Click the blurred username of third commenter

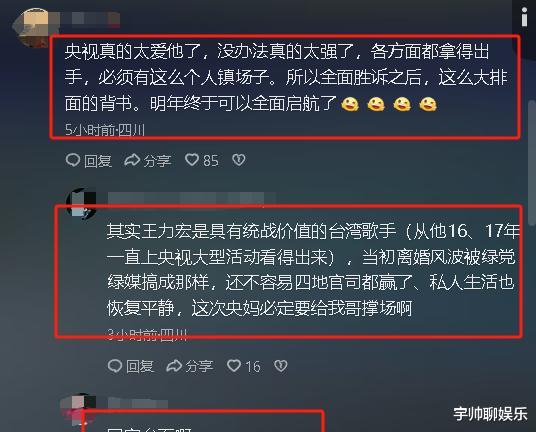138,403
